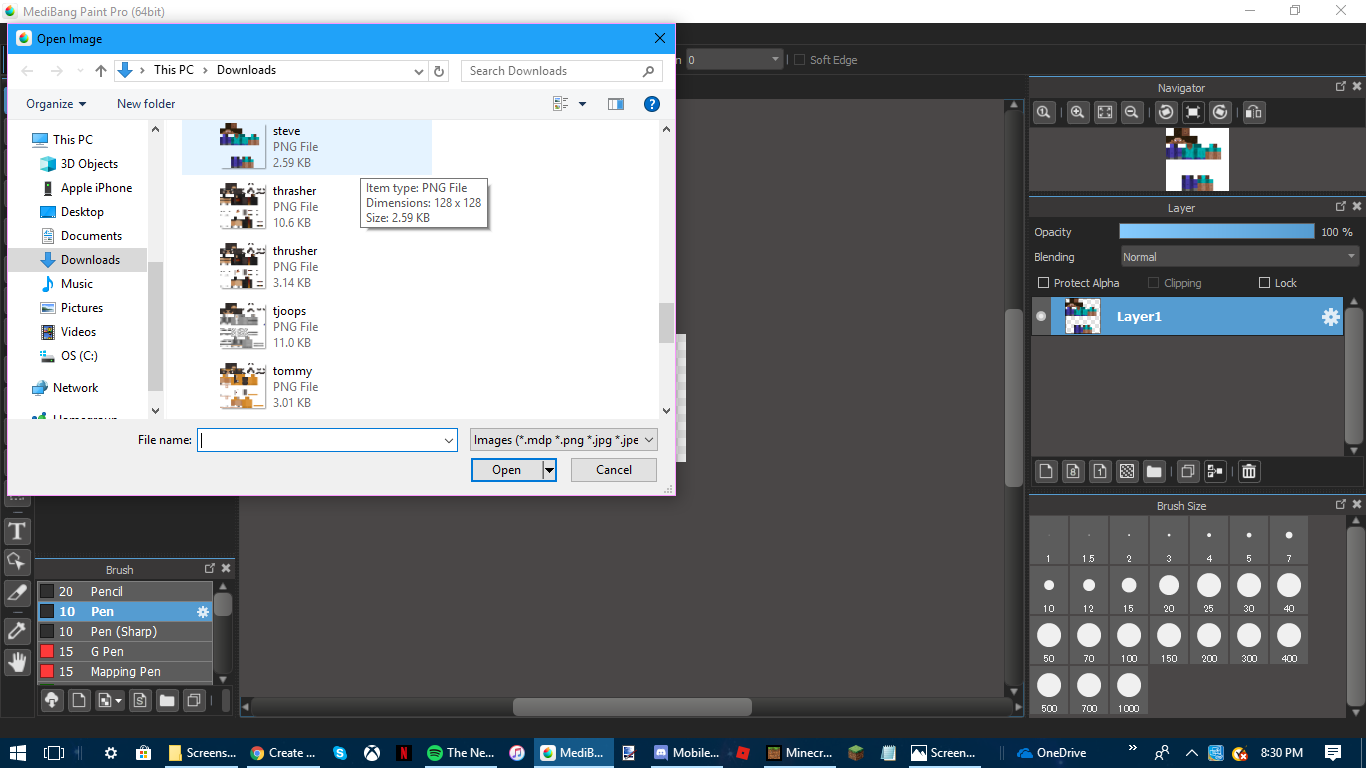
Task: Toggle preview pane in Open Image dialog
Action: [616, 104]
